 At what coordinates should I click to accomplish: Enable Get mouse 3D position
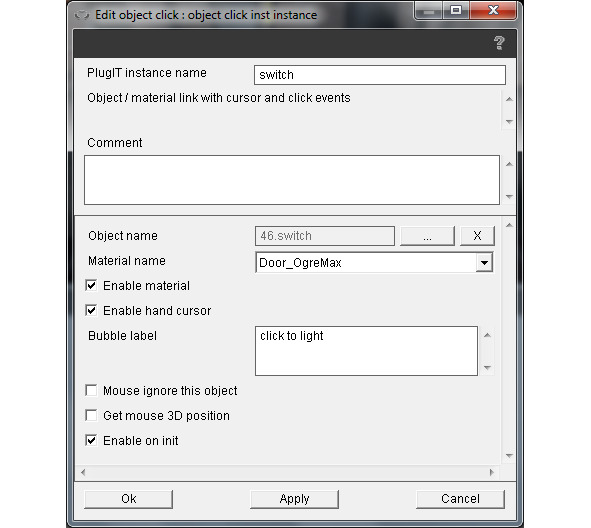tap(91, 415)
